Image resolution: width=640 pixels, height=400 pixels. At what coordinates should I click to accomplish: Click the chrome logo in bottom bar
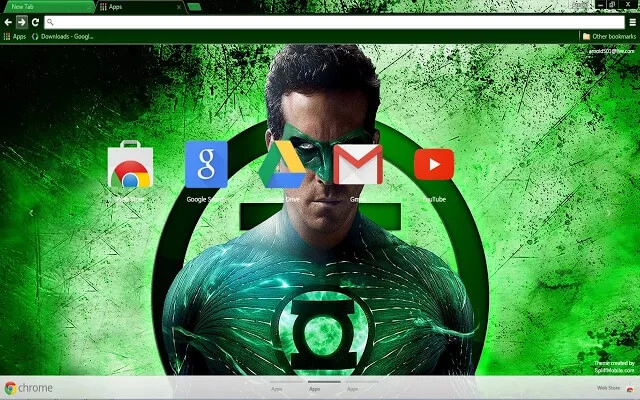pos(29,388)
